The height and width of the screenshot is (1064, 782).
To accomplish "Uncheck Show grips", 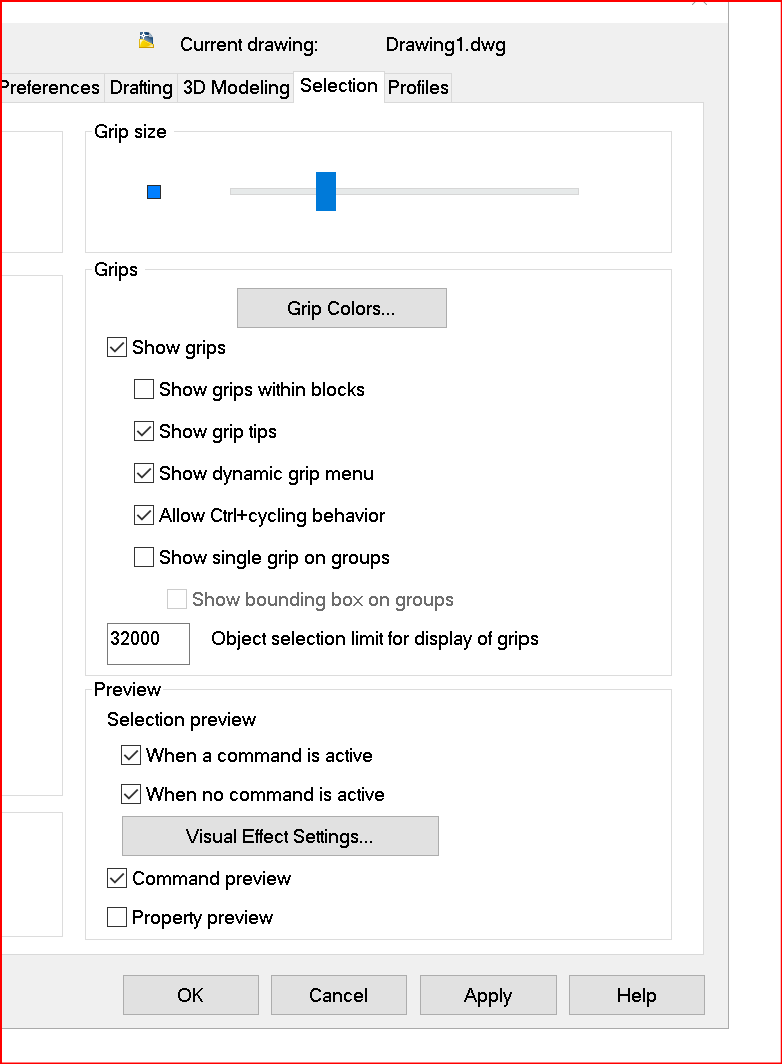I will point(116,347).
